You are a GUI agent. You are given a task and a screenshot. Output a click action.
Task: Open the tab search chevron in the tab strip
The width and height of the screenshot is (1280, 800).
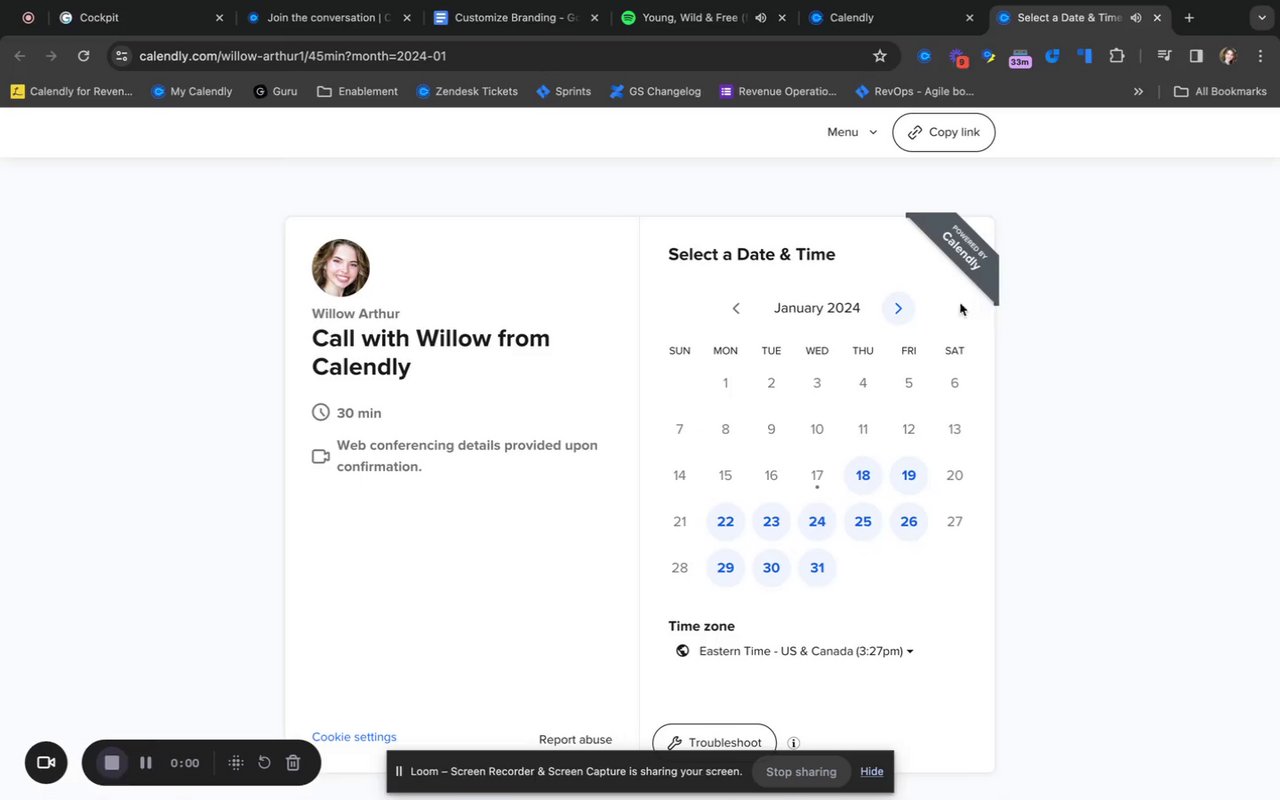(x=1261, y=18)
